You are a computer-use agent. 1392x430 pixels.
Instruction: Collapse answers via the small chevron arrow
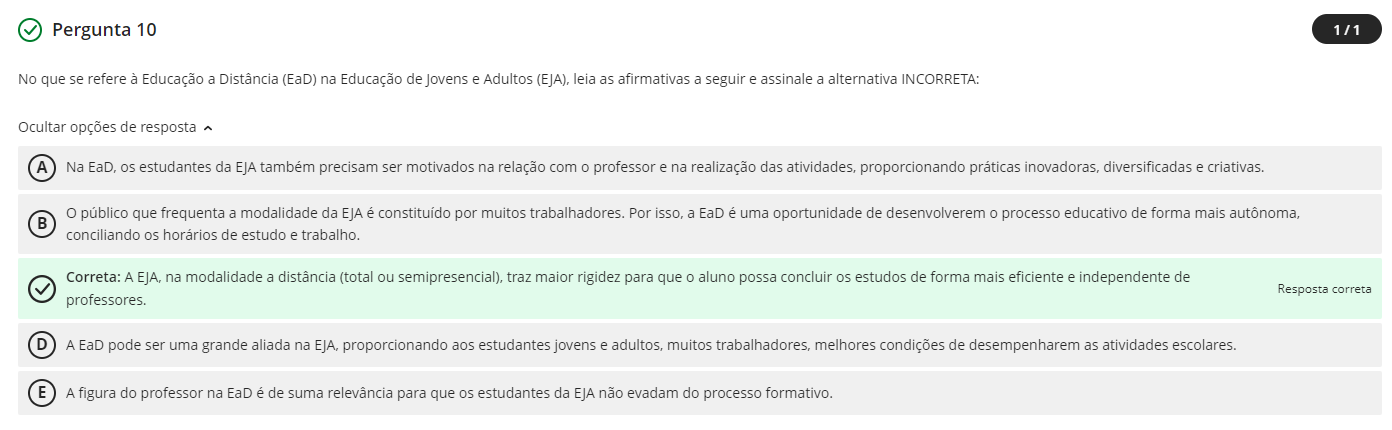tap(207, 128)
